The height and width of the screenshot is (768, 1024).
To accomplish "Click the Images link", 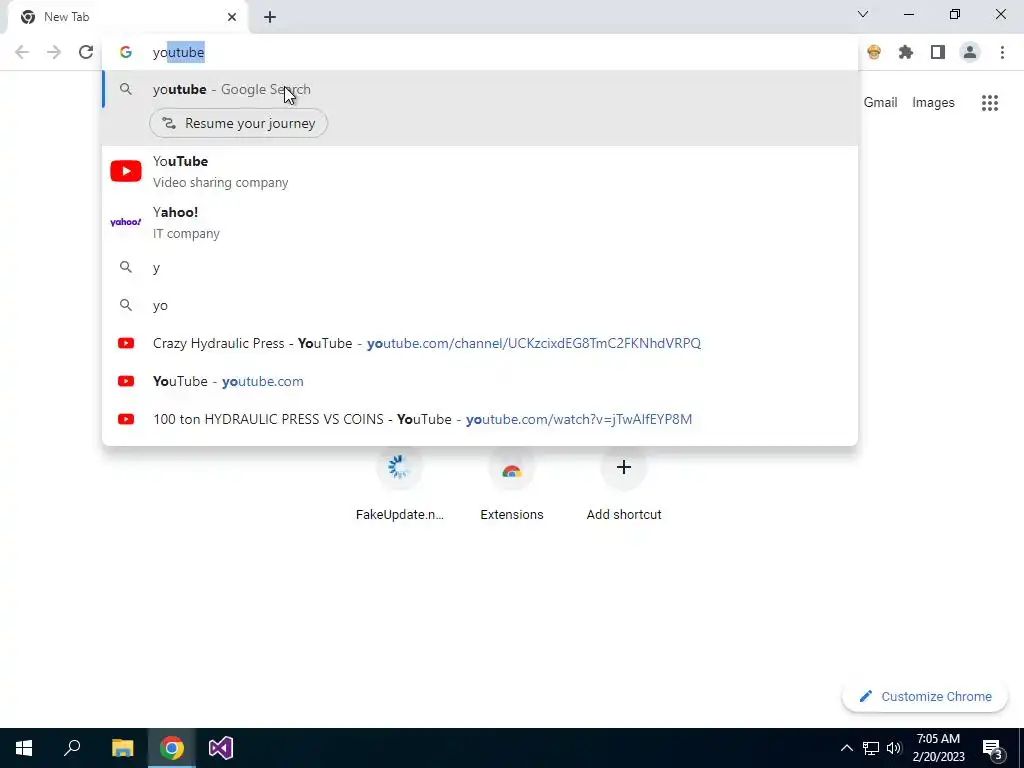I will [933, 103].
